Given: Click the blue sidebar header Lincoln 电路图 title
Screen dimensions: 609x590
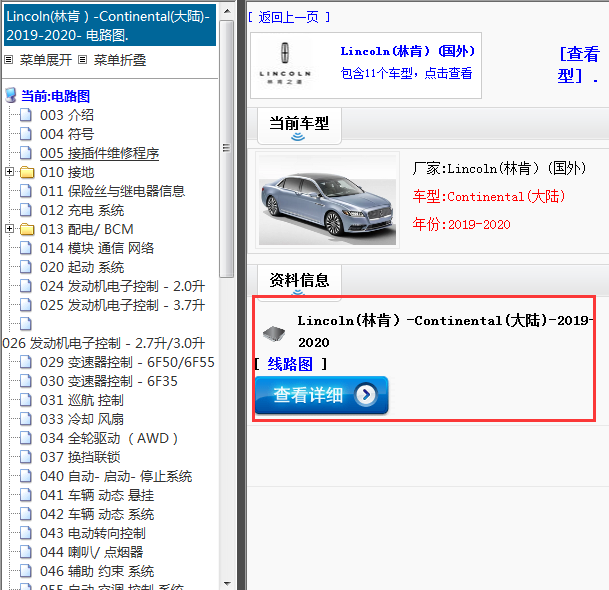Looking at the screenshot, I should pyautogui.click(x=110, y=26).
